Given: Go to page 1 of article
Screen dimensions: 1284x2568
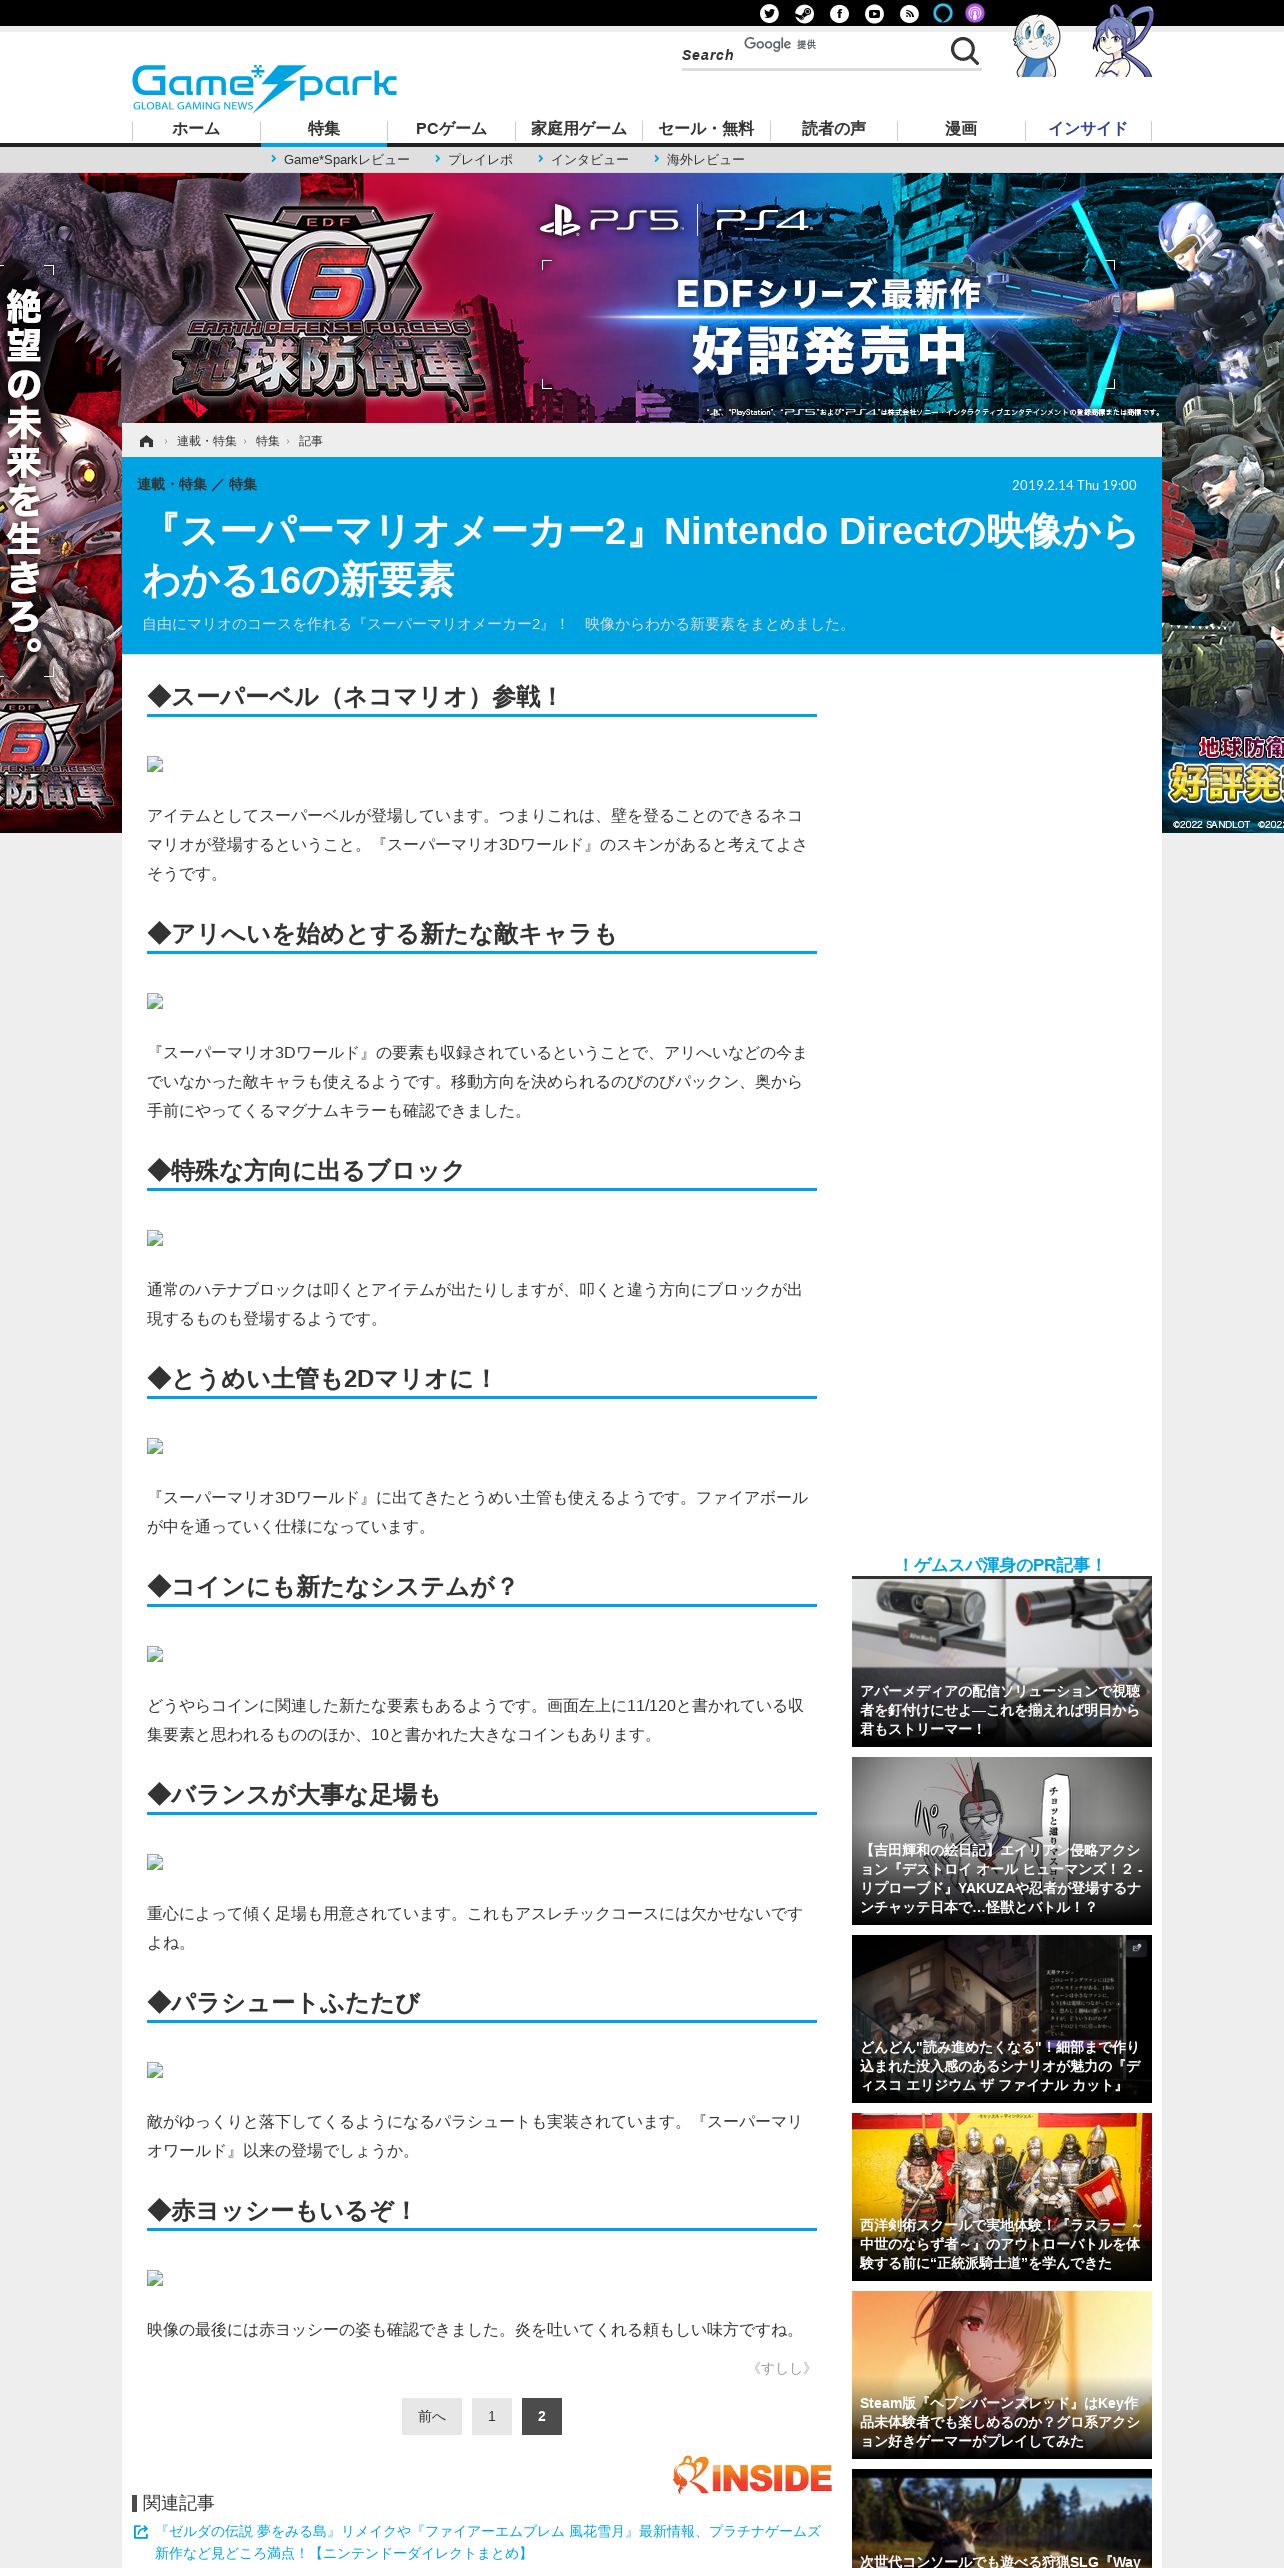Looking at the screenshot, I should [491, 2416].
